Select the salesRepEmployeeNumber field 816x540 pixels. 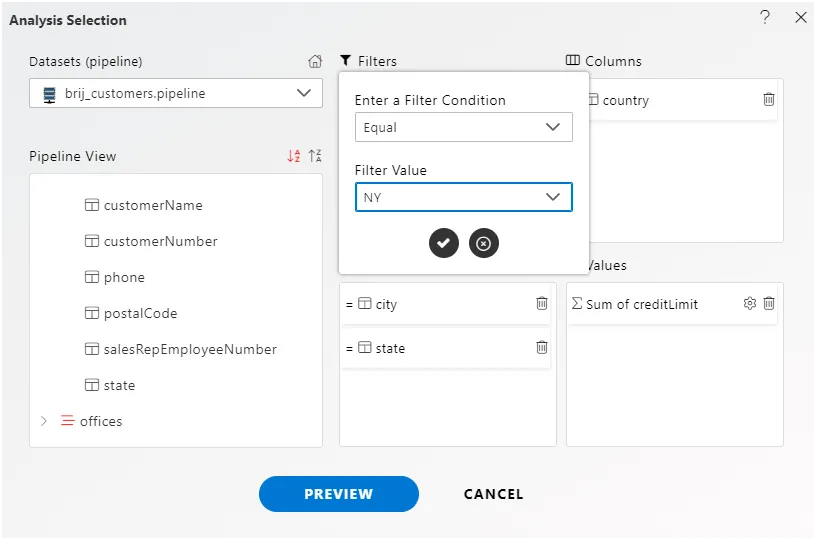coord(189,350)
